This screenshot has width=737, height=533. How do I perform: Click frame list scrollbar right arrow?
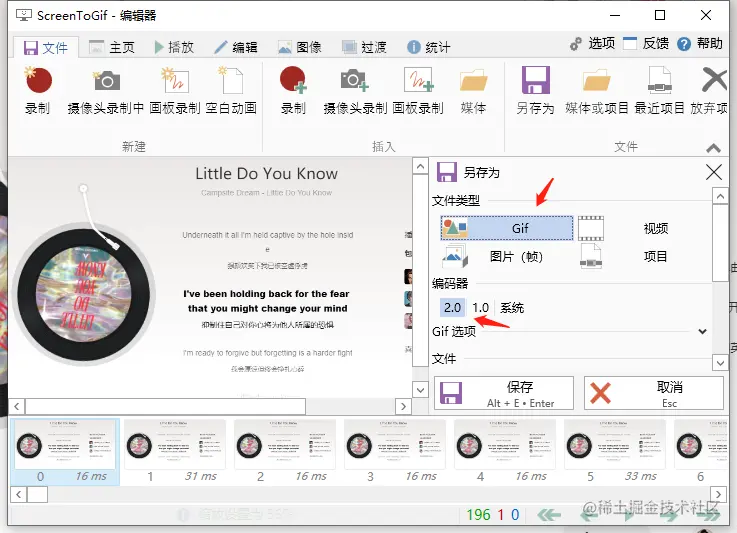tap(718, 494)
